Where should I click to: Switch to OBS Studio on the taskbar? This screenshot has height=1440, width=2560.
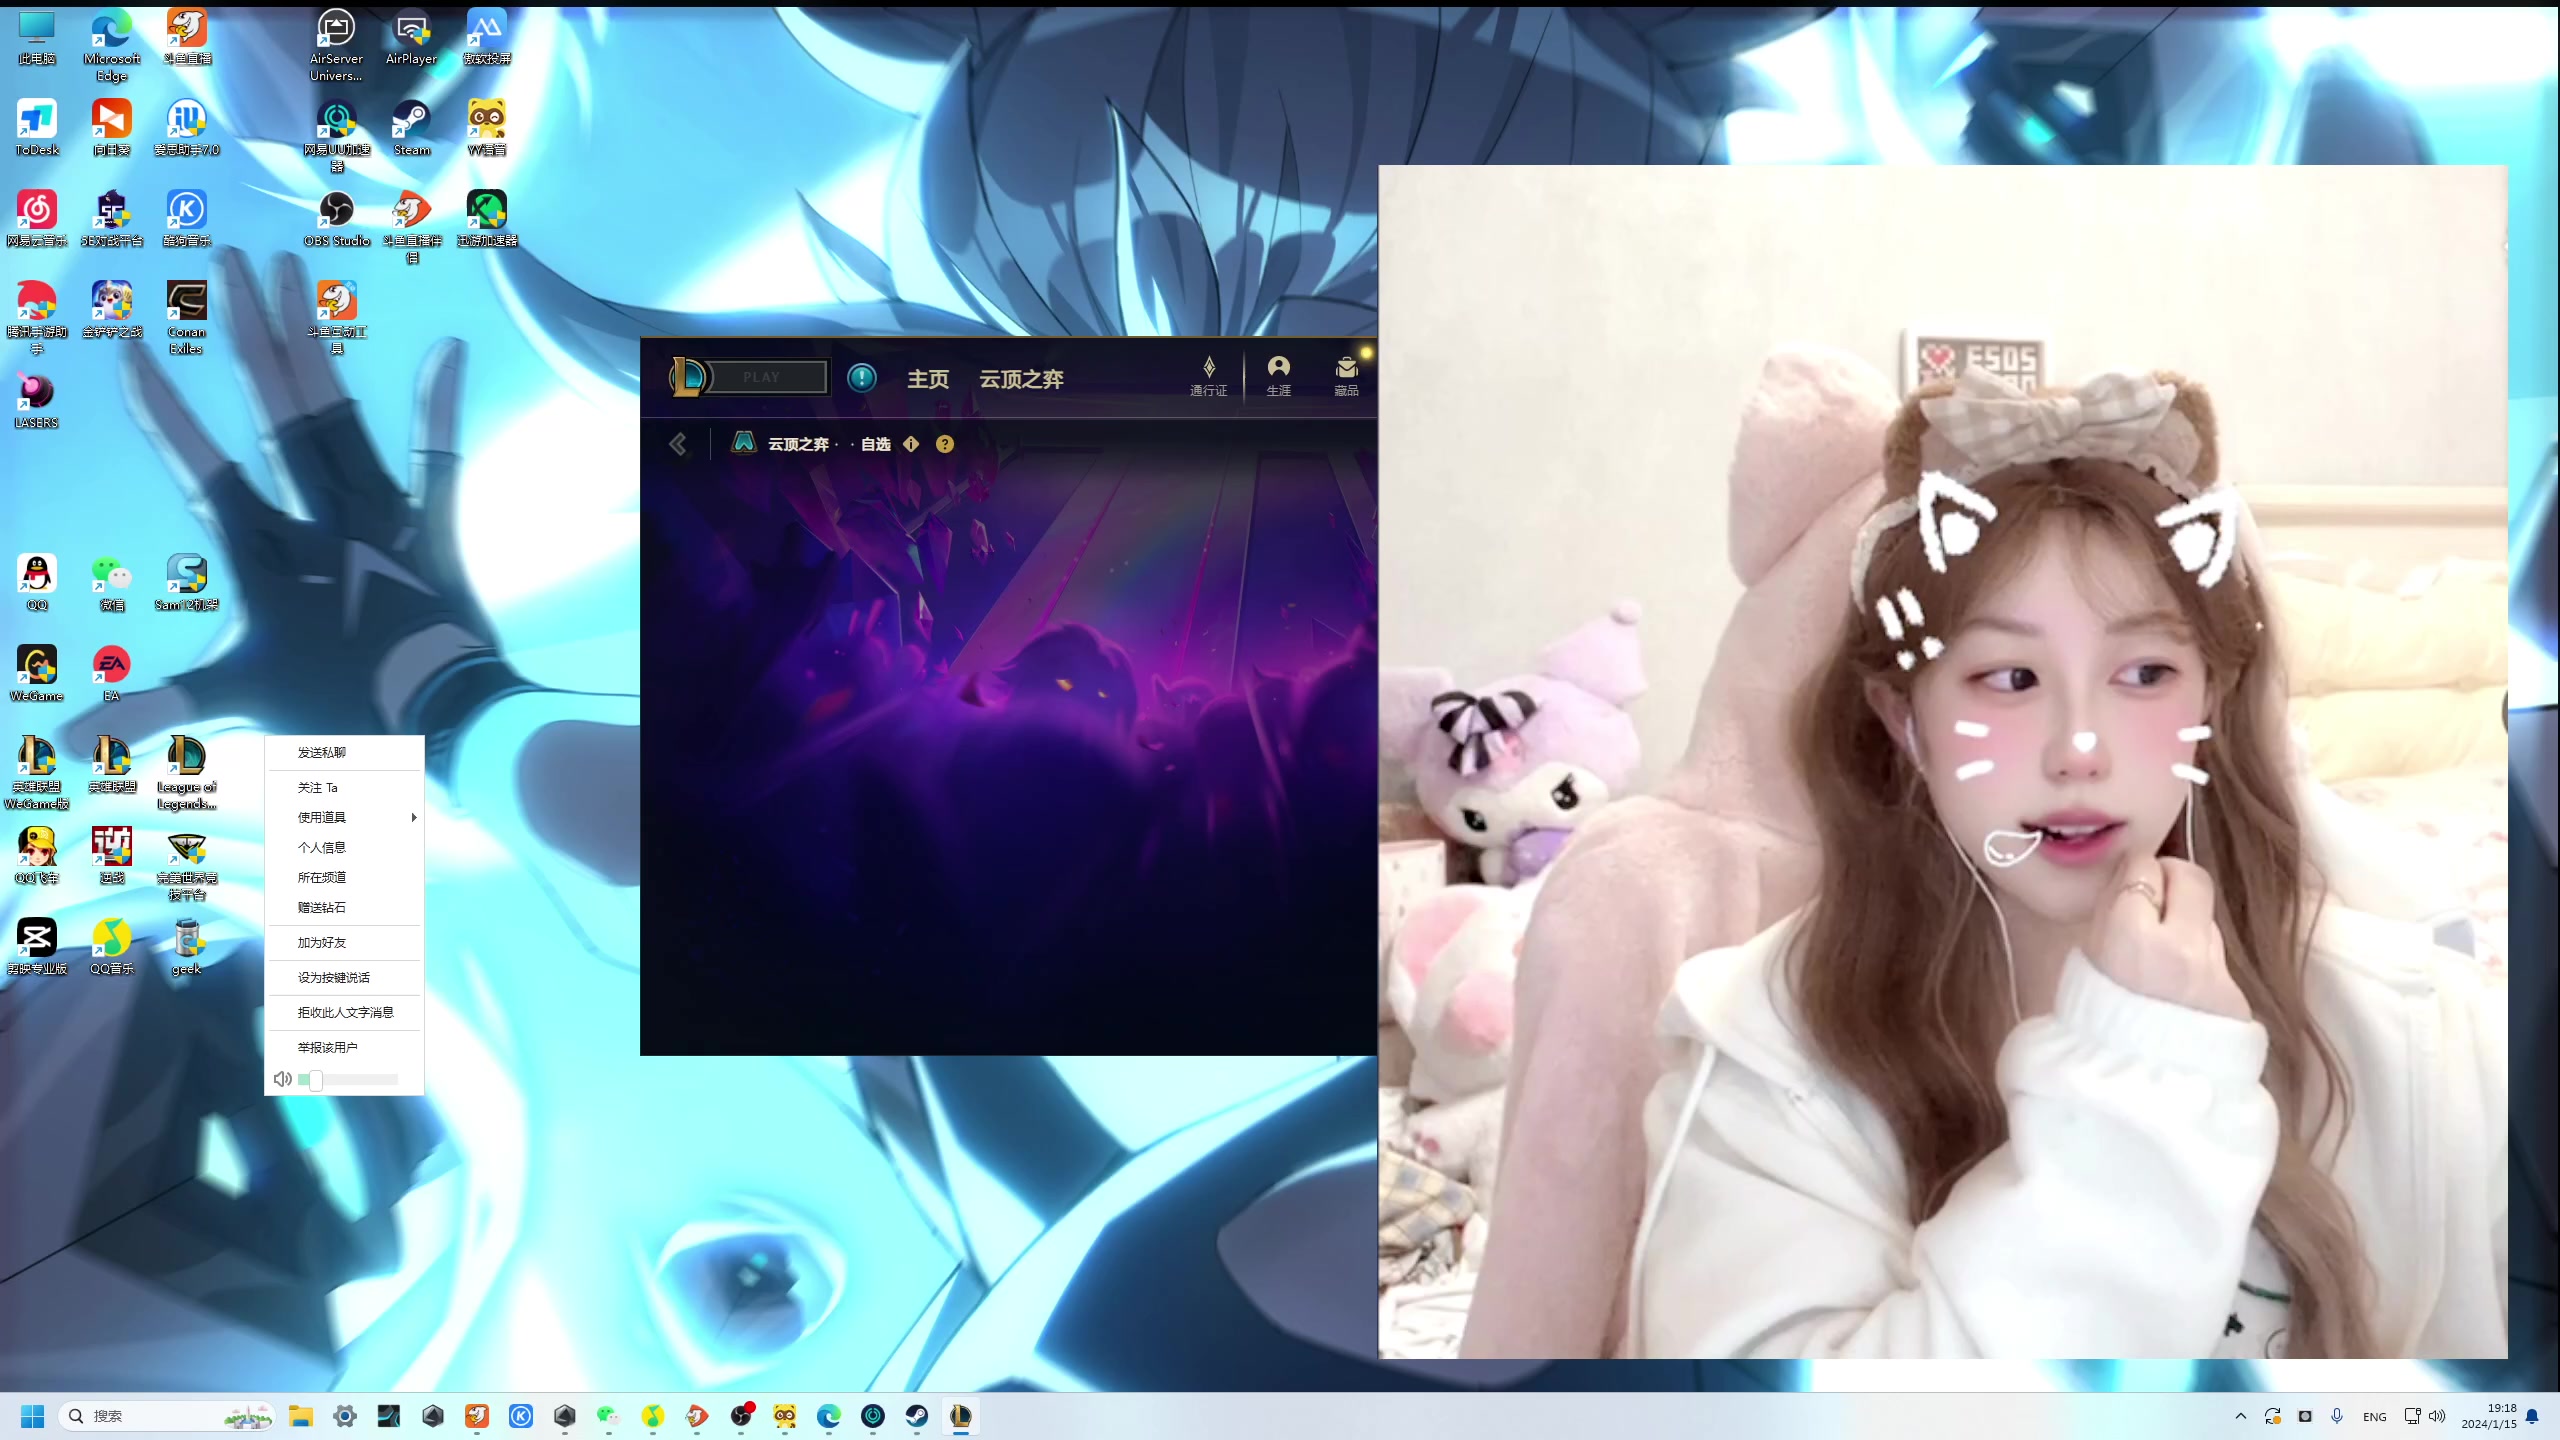(741, 1416)
